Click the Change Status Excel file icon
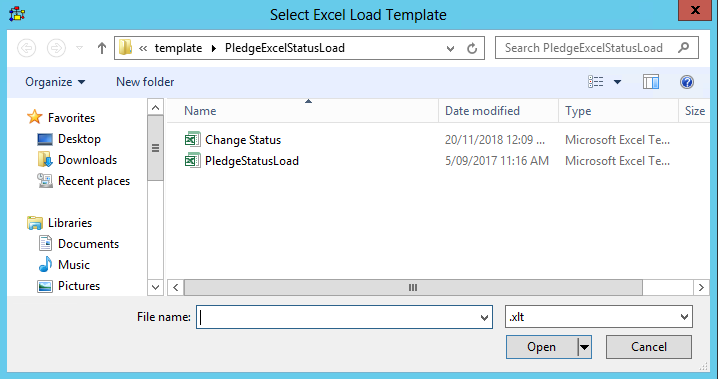Screen dimensions: 718x379 [x=192, y=139]
